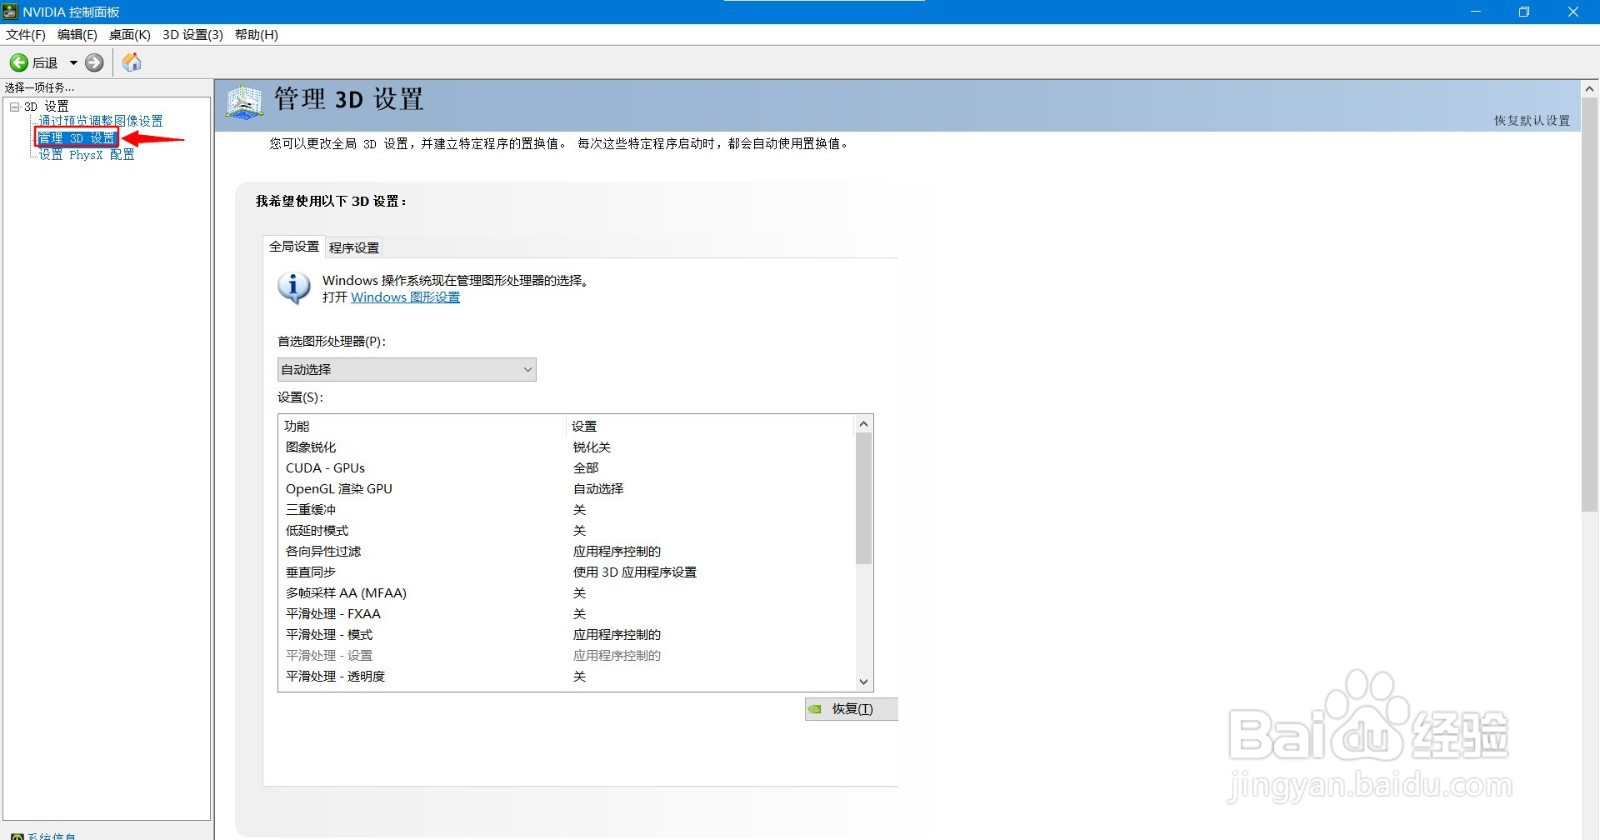Open the 帮助(H) menu
This screenshot has width=1600, height=840.
[256, 35]
